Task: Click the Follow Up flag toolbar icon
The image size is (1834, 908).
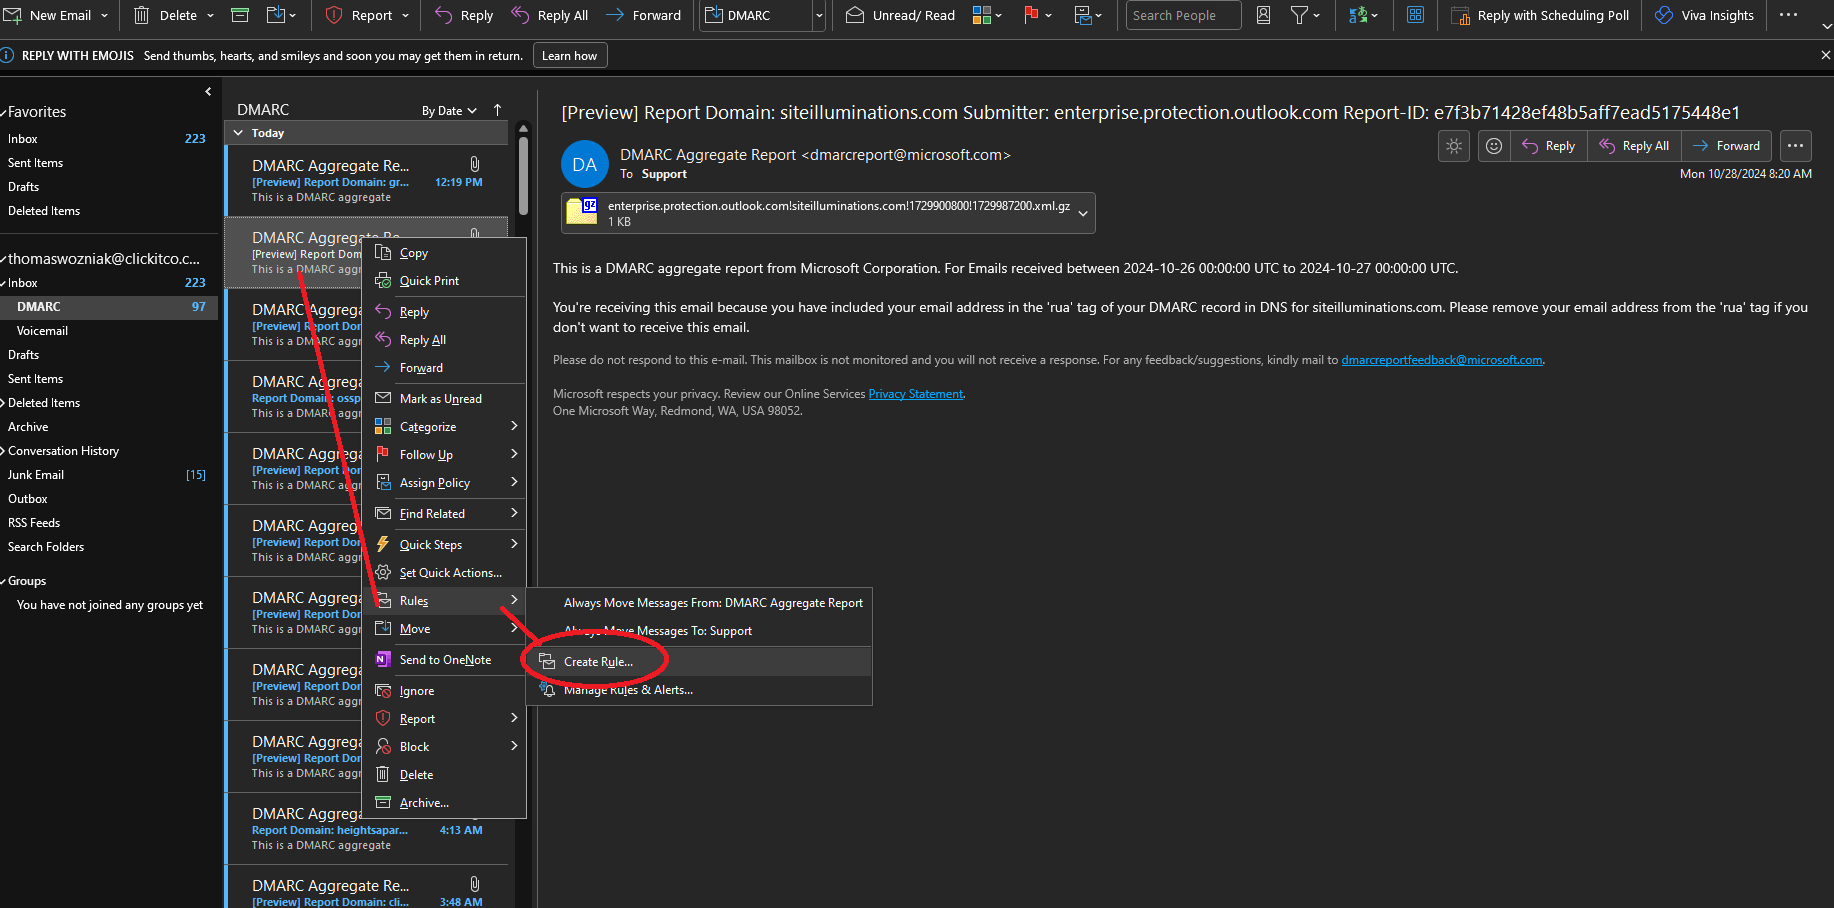Action: pyautogui.click(x=1031, y=15)
